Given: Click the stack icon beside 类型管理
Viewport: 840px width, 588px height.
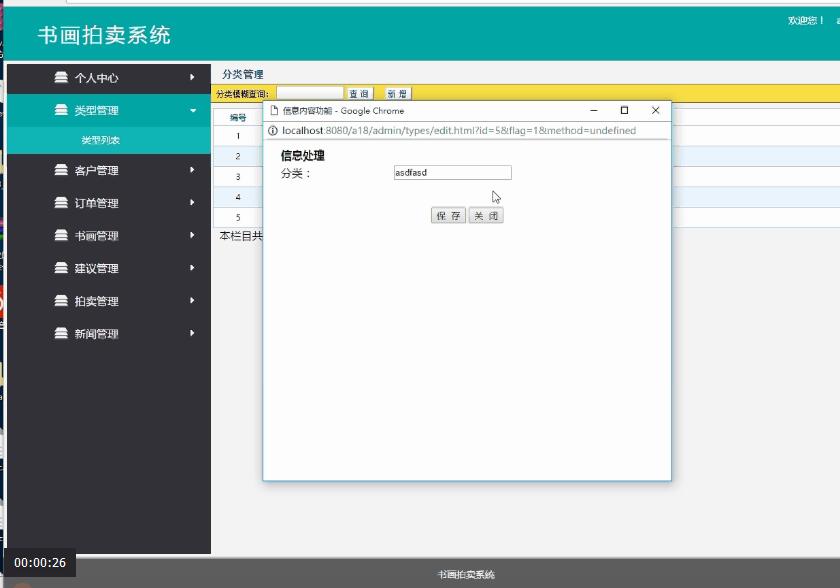Looking at the screenshot, I should (61, 110).
